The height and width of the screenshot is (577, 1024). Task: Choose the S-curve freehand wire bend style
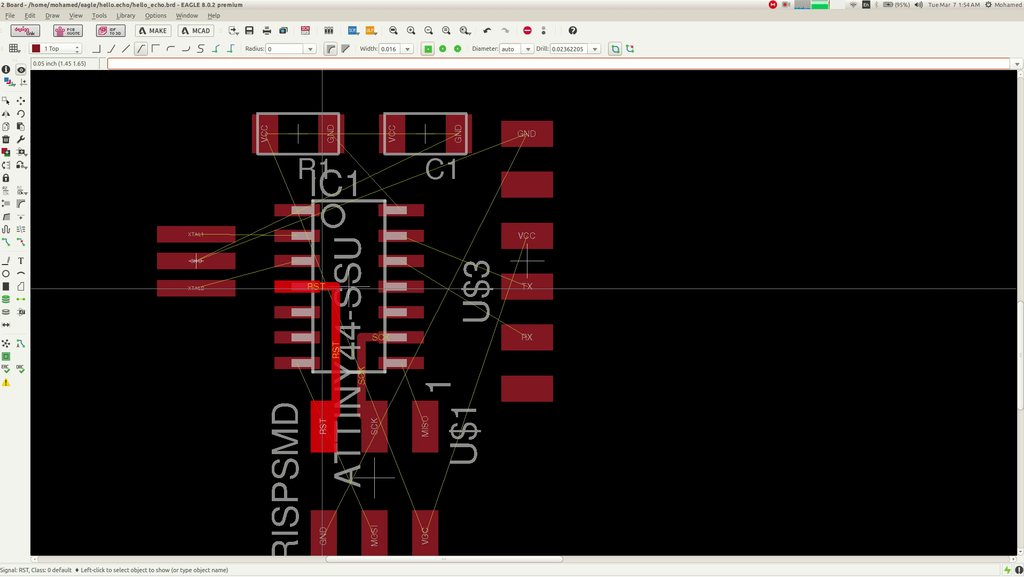200,48
